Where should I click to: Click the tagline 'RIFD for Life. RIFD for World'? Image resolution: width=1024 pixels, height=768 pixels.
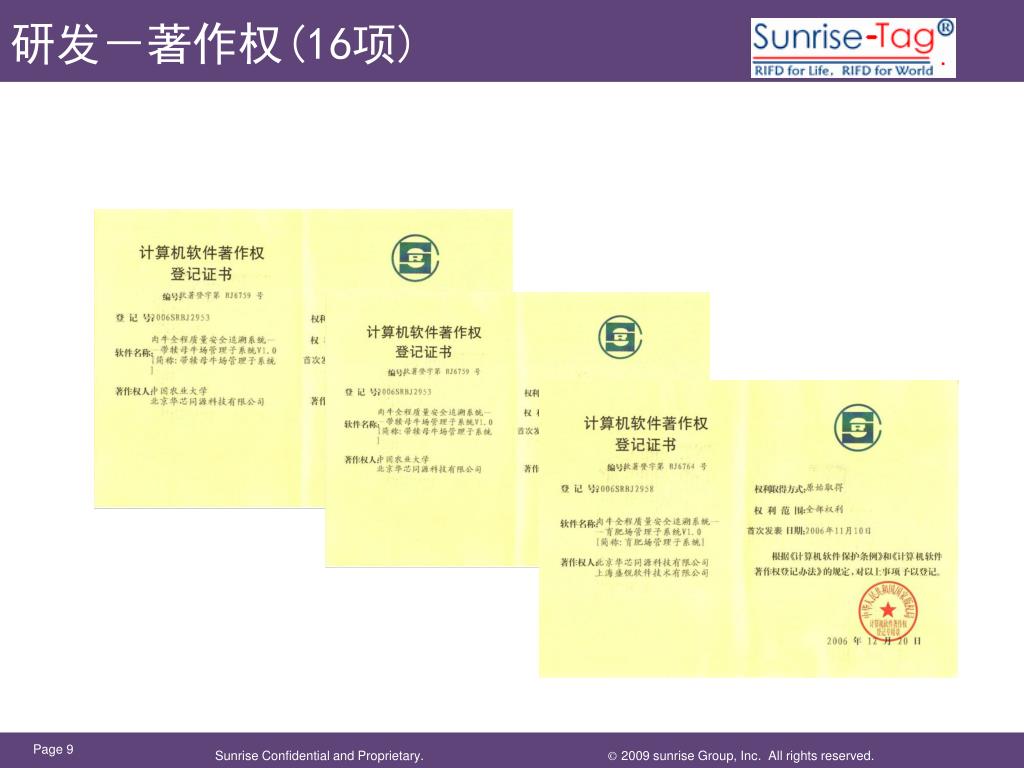point(843,71)
